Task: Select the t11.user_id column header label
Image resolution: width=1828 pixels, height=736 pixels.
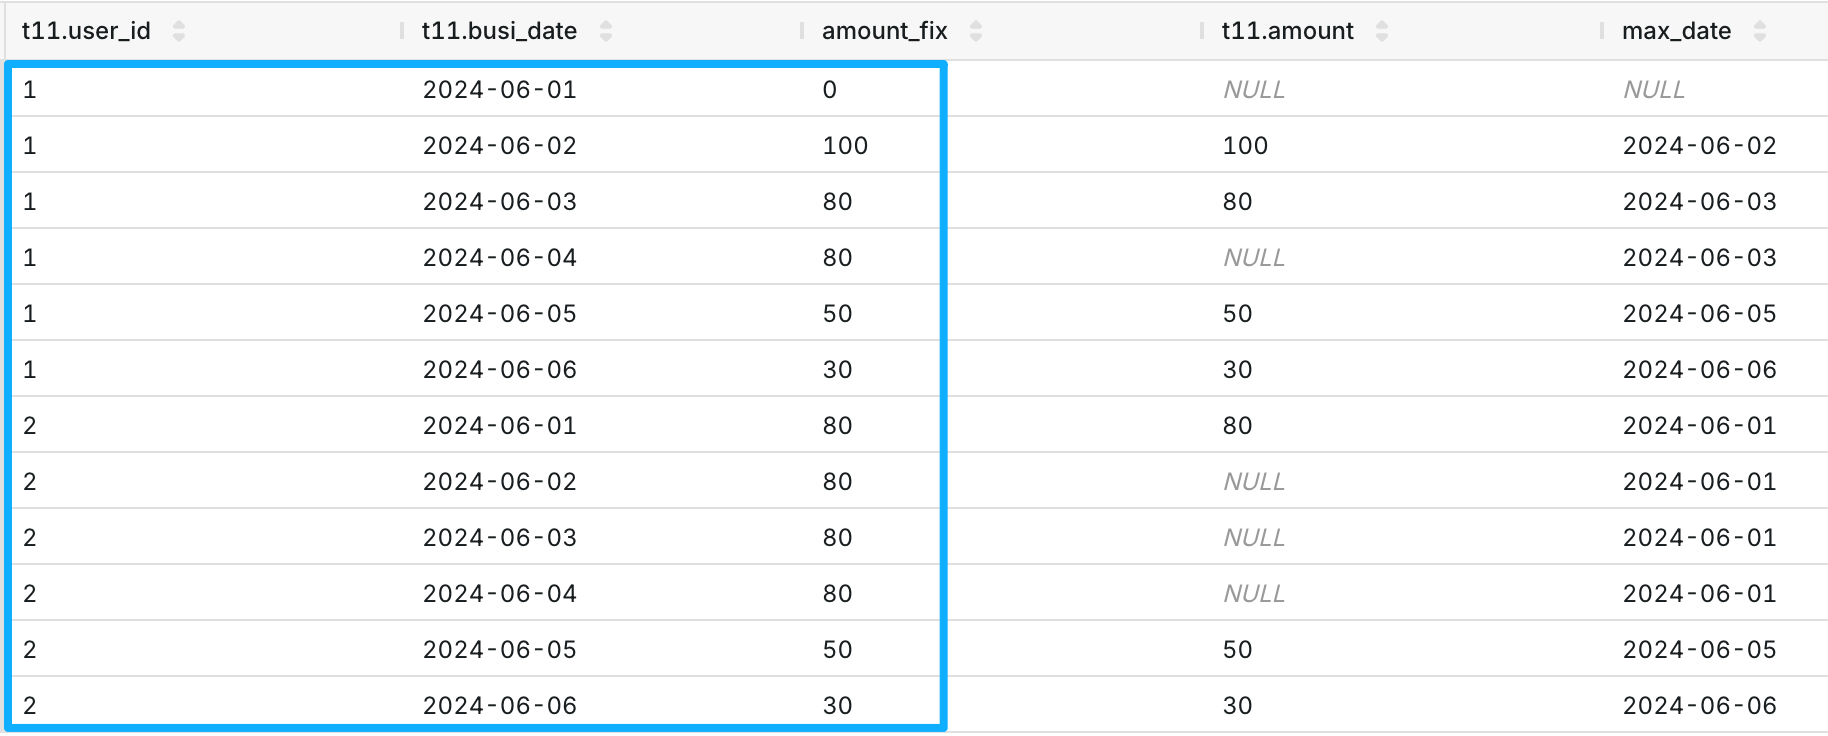Action: [86, 31]
